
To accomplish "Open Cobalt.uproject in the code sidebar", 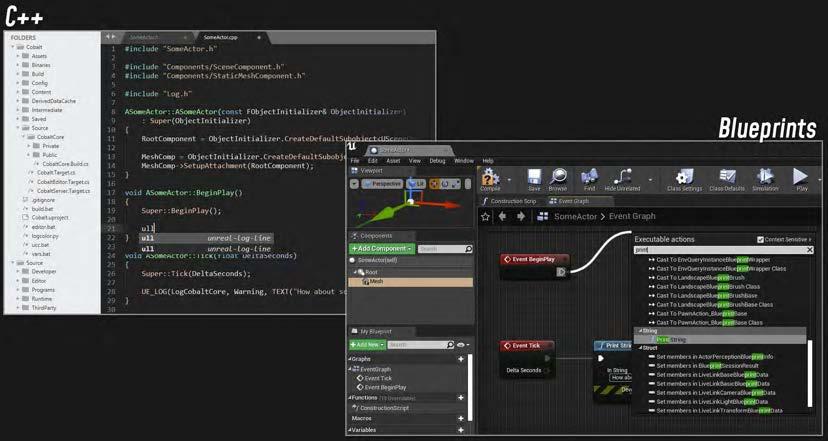I will (x=50, y=218).
